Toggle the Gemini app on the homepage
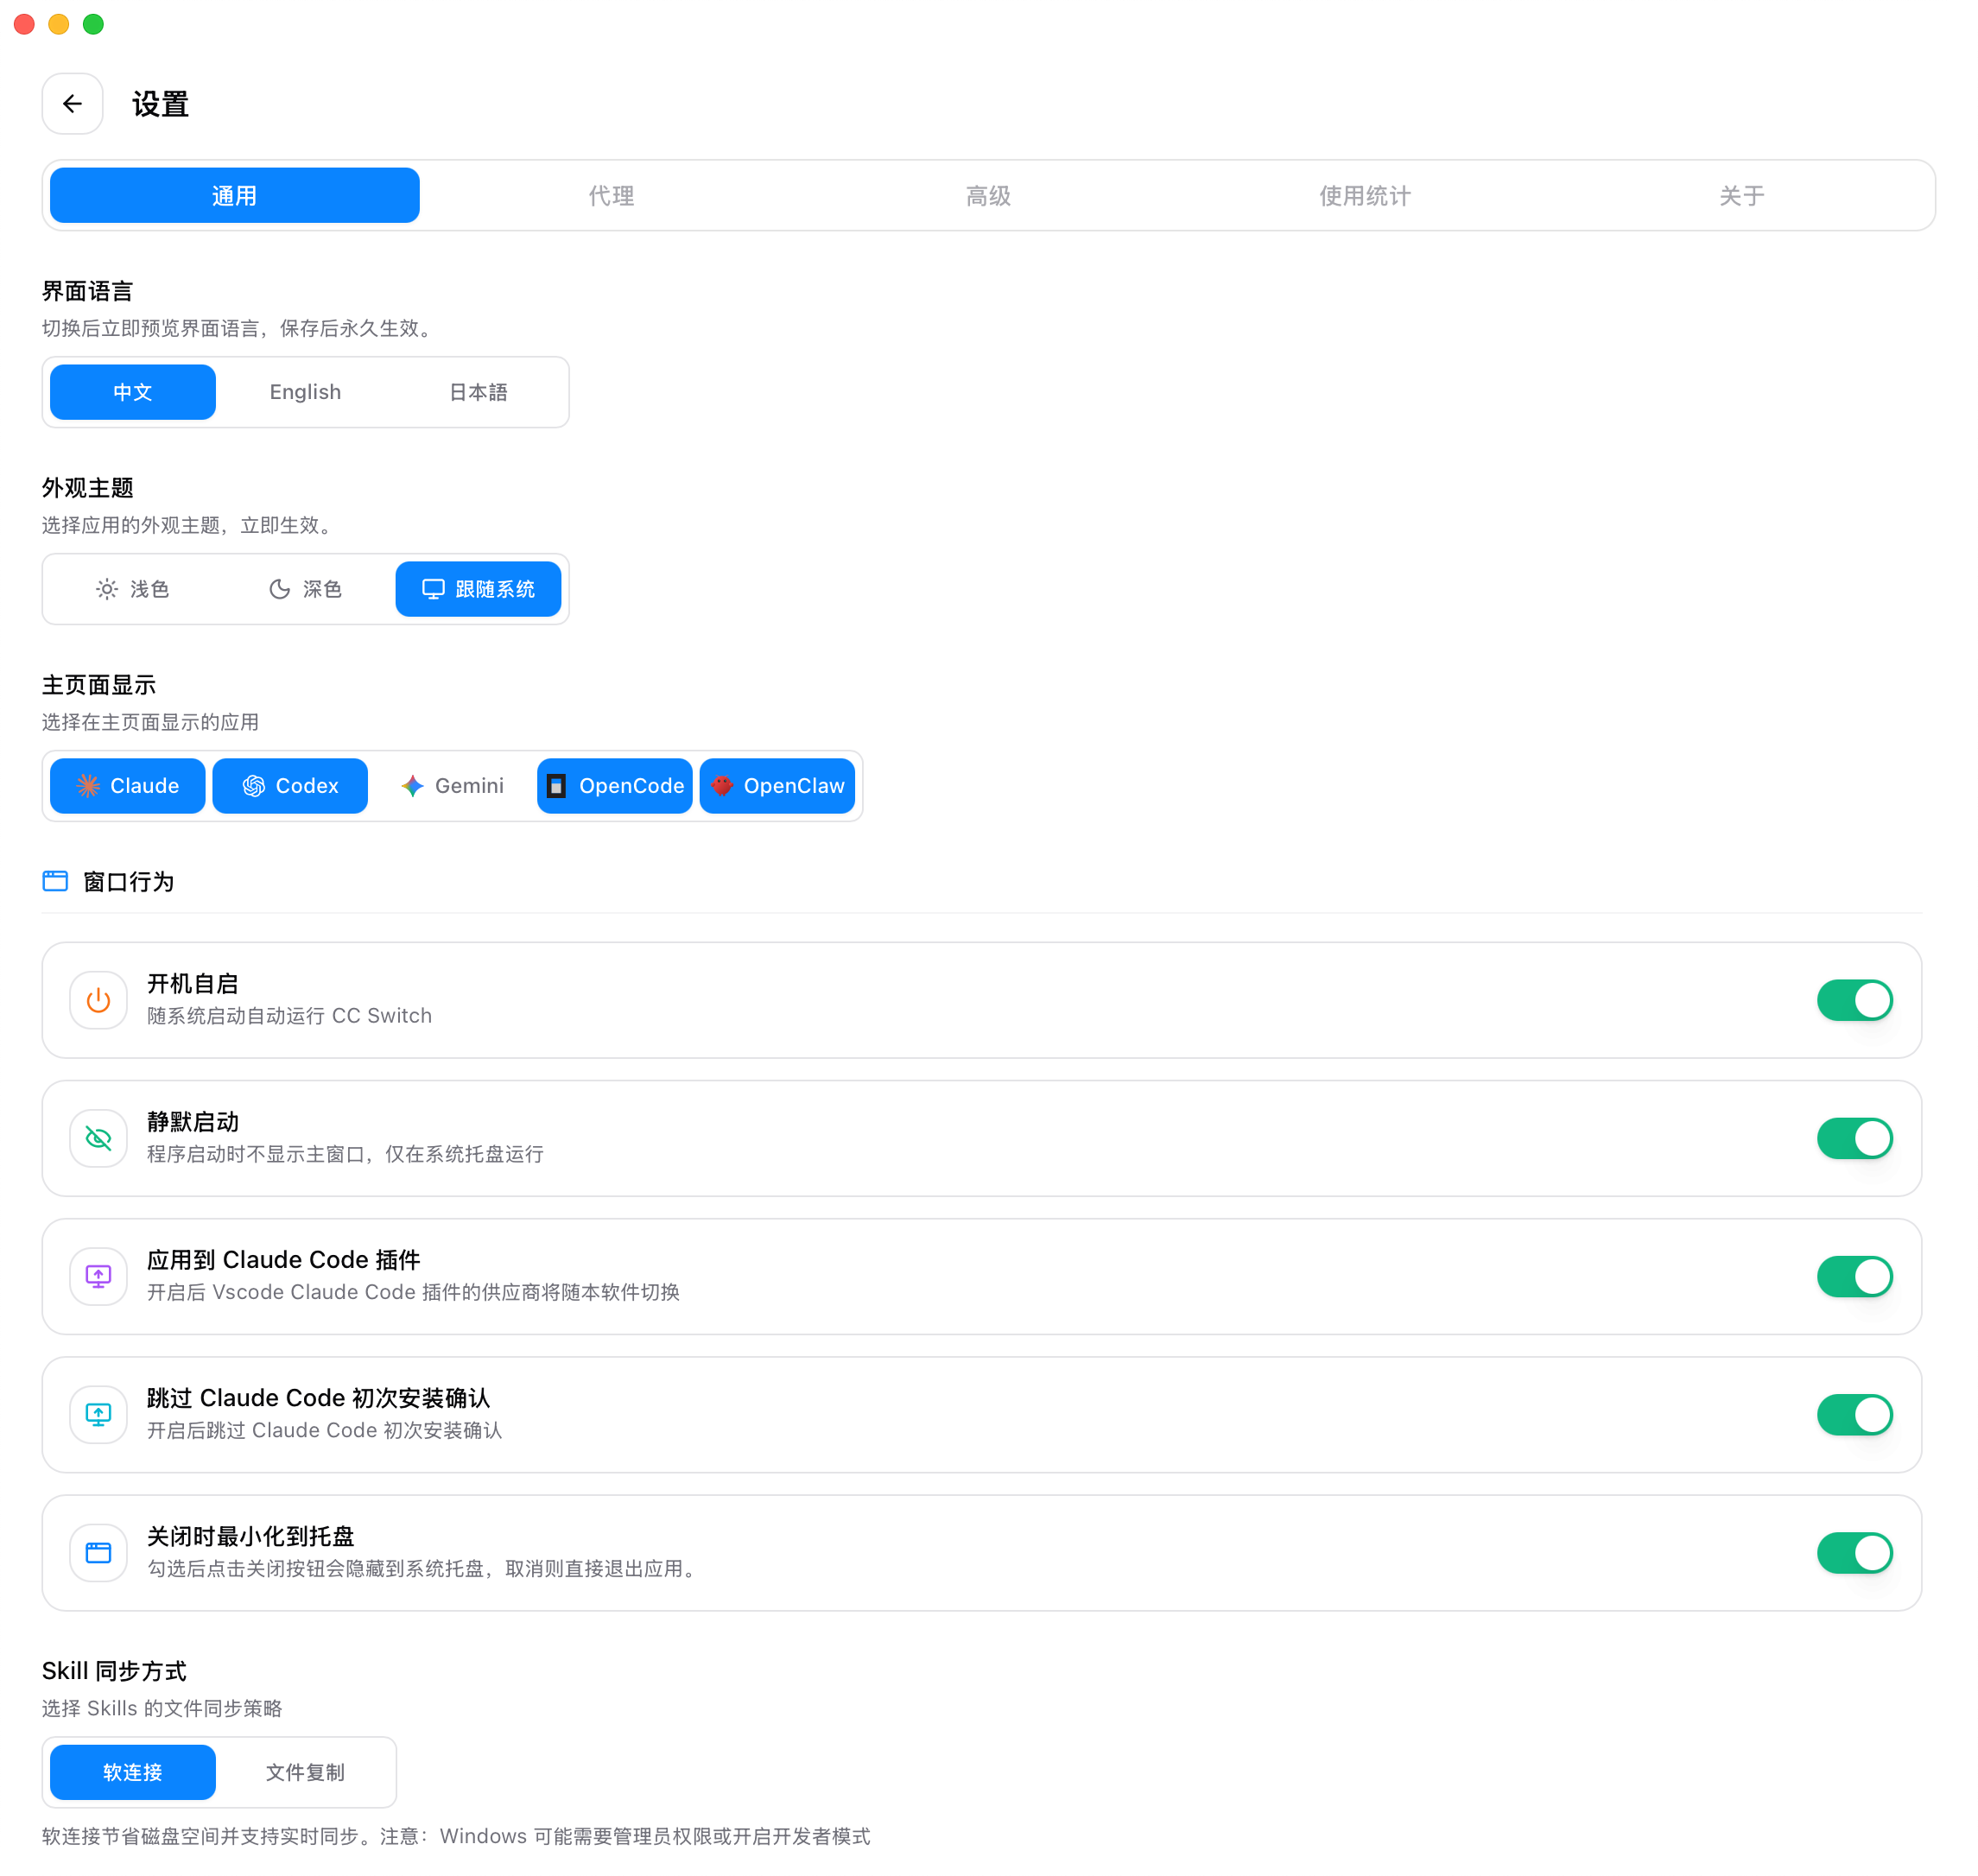This screenshot has height=1876, width=1978. coord(452,786)
